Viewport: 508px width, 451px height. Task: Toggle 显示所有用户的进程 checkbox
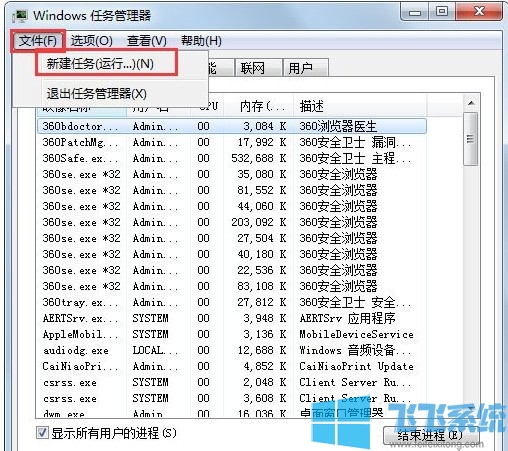pyautogui.click(x=42, y=433)
